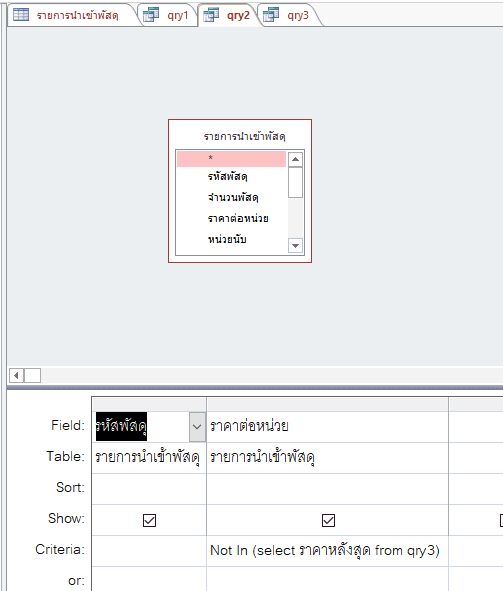Click the diagram pane left scroll arrow

coord(16,375)
